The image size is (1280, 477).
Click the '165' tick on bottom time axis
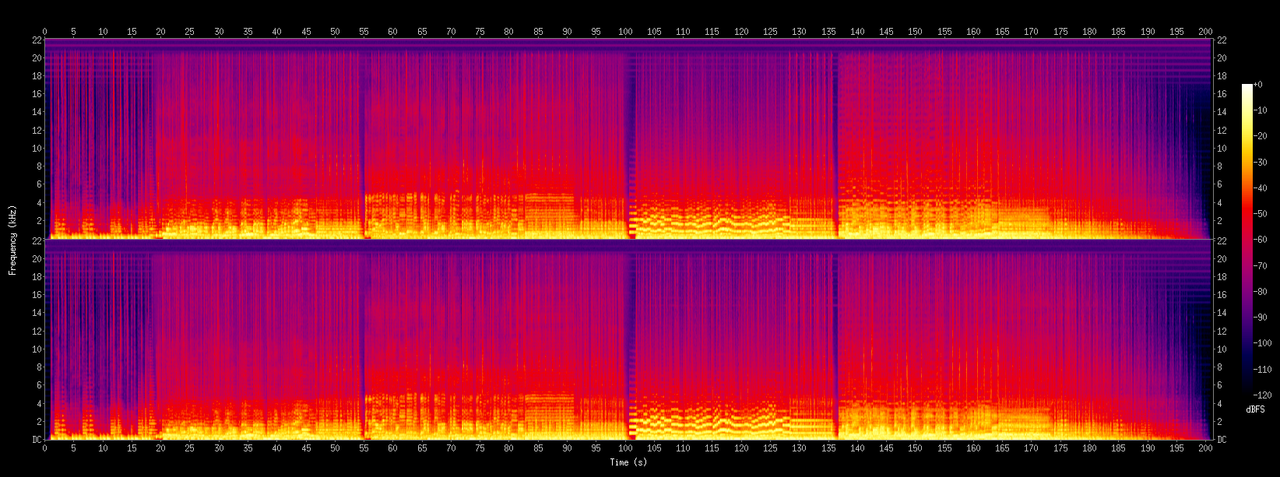tap(1002, 449)
